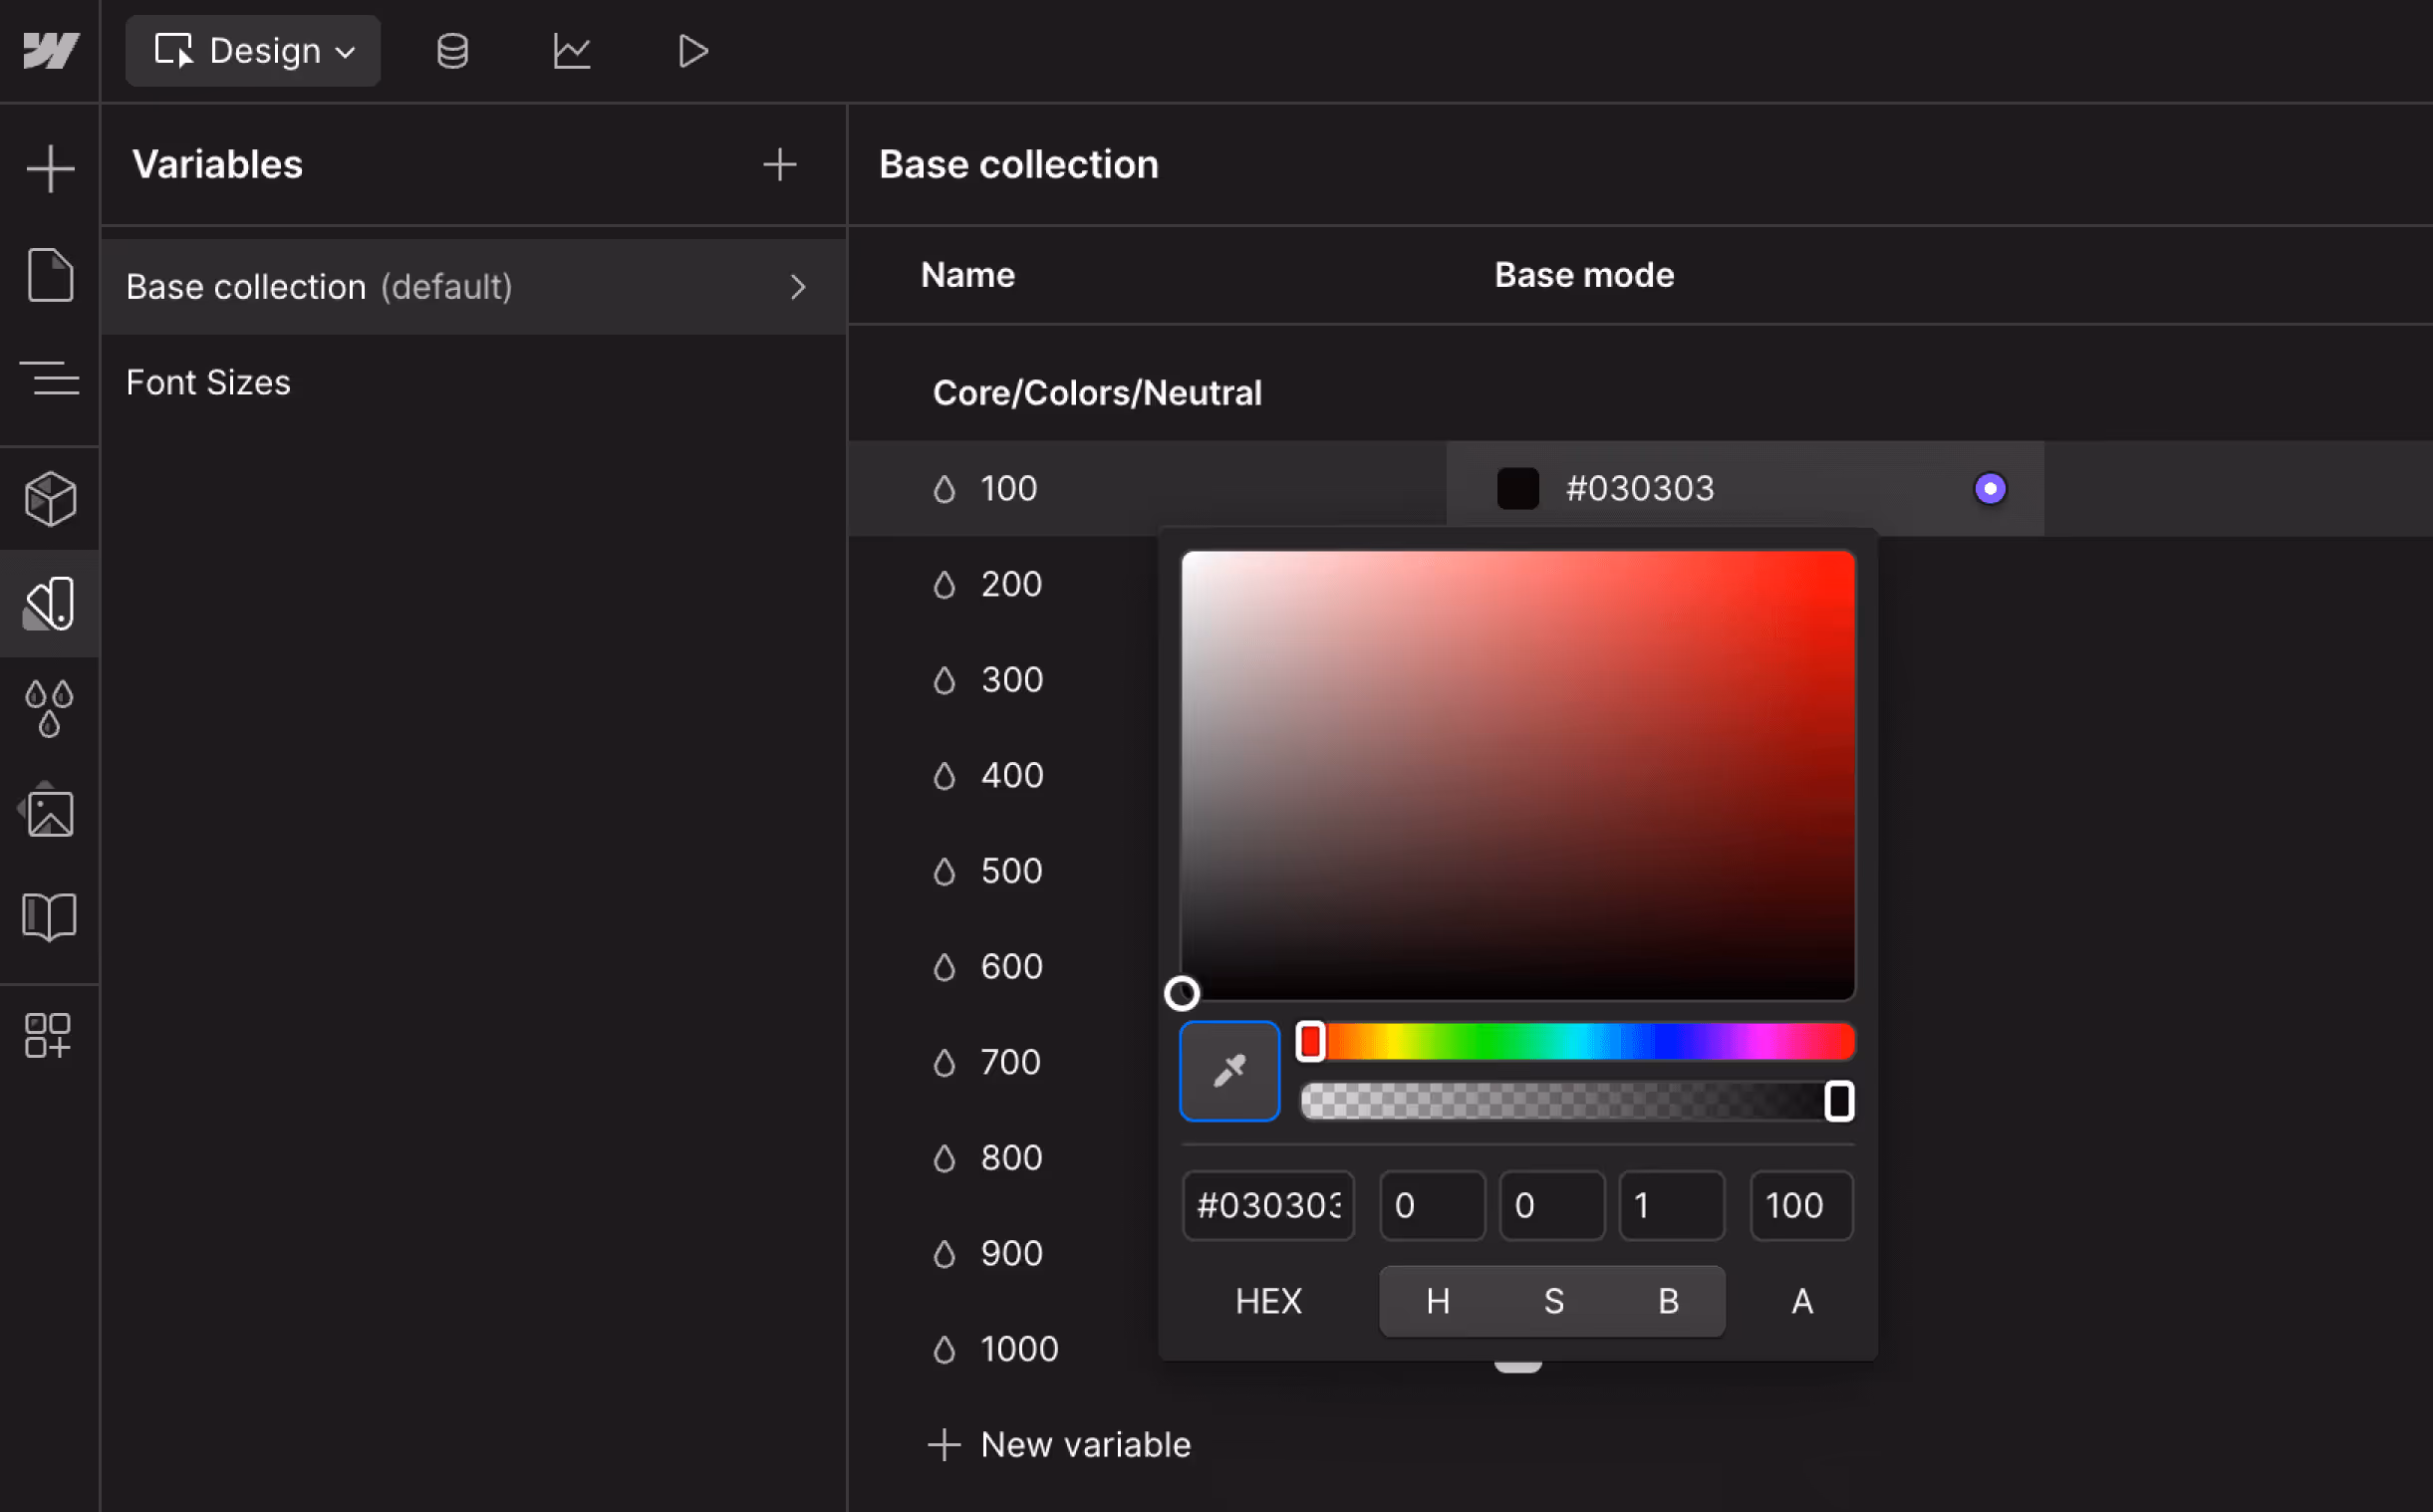Click the hex input field #030303
2433x1512 pixels.
click(1268, 1205)
